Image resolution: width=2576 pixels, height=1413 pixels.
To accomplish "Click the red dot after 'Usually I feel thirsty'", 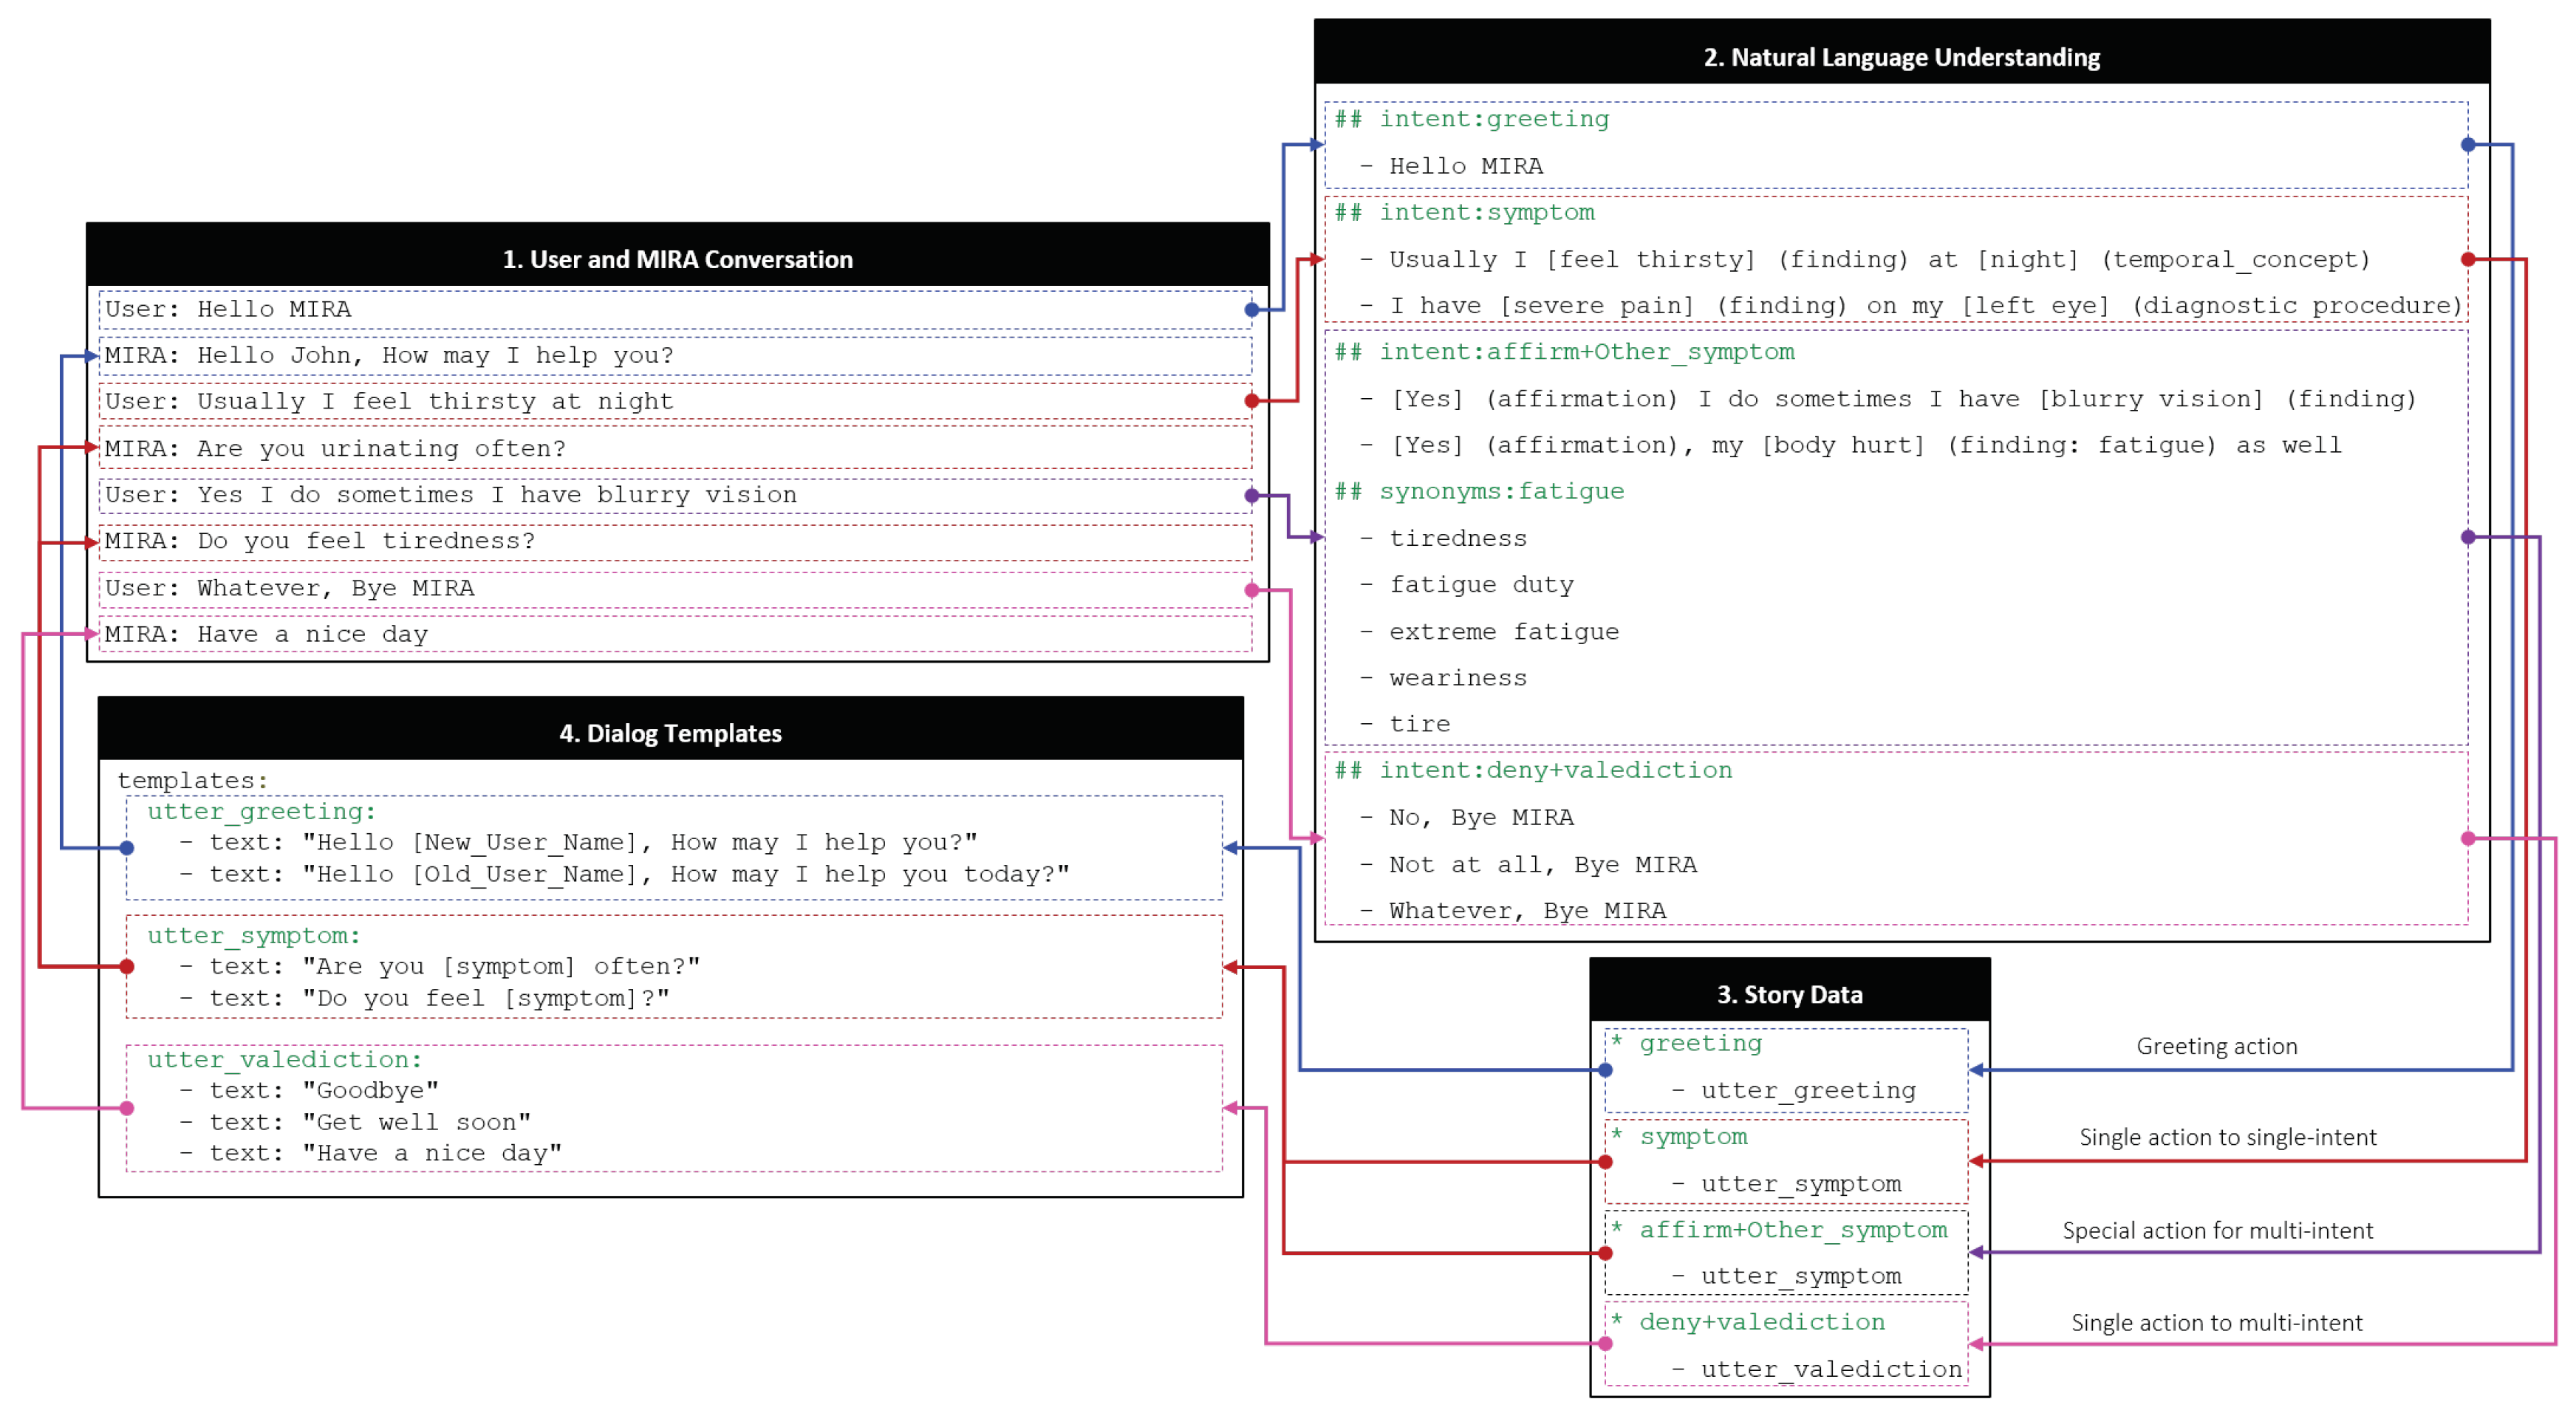I will pyautogui.click(x=1251, y=401).
